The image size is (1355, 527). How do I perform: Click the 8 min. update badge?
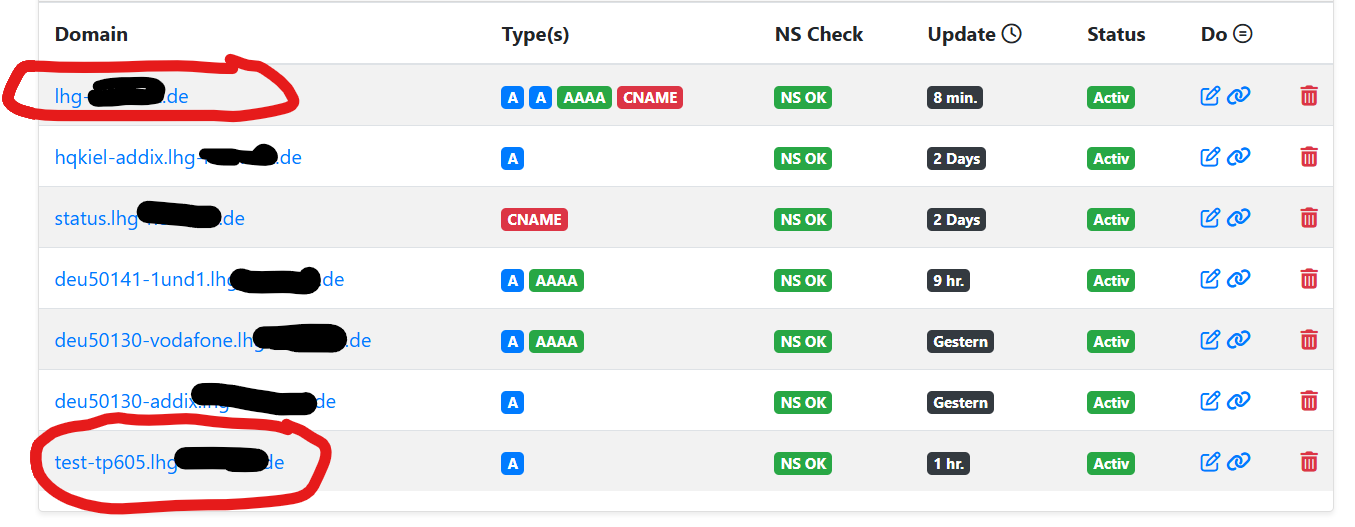[x=956, y=98]
